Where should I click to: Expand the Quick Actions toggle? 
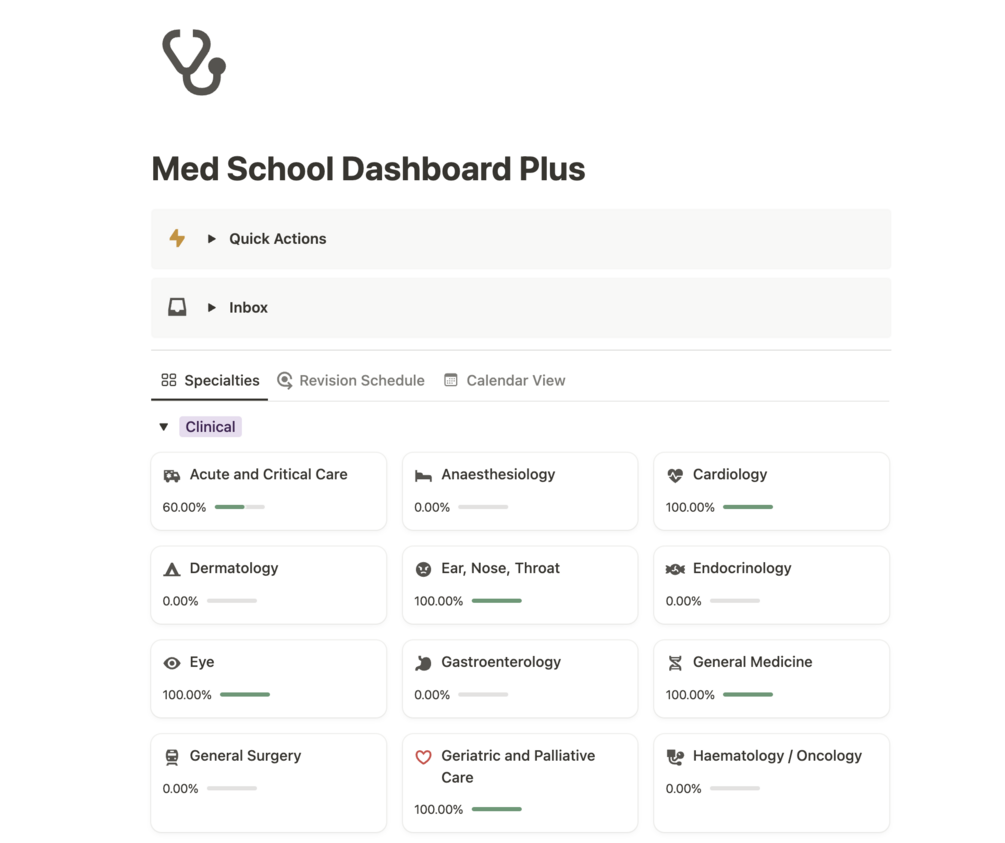(212, 239)
